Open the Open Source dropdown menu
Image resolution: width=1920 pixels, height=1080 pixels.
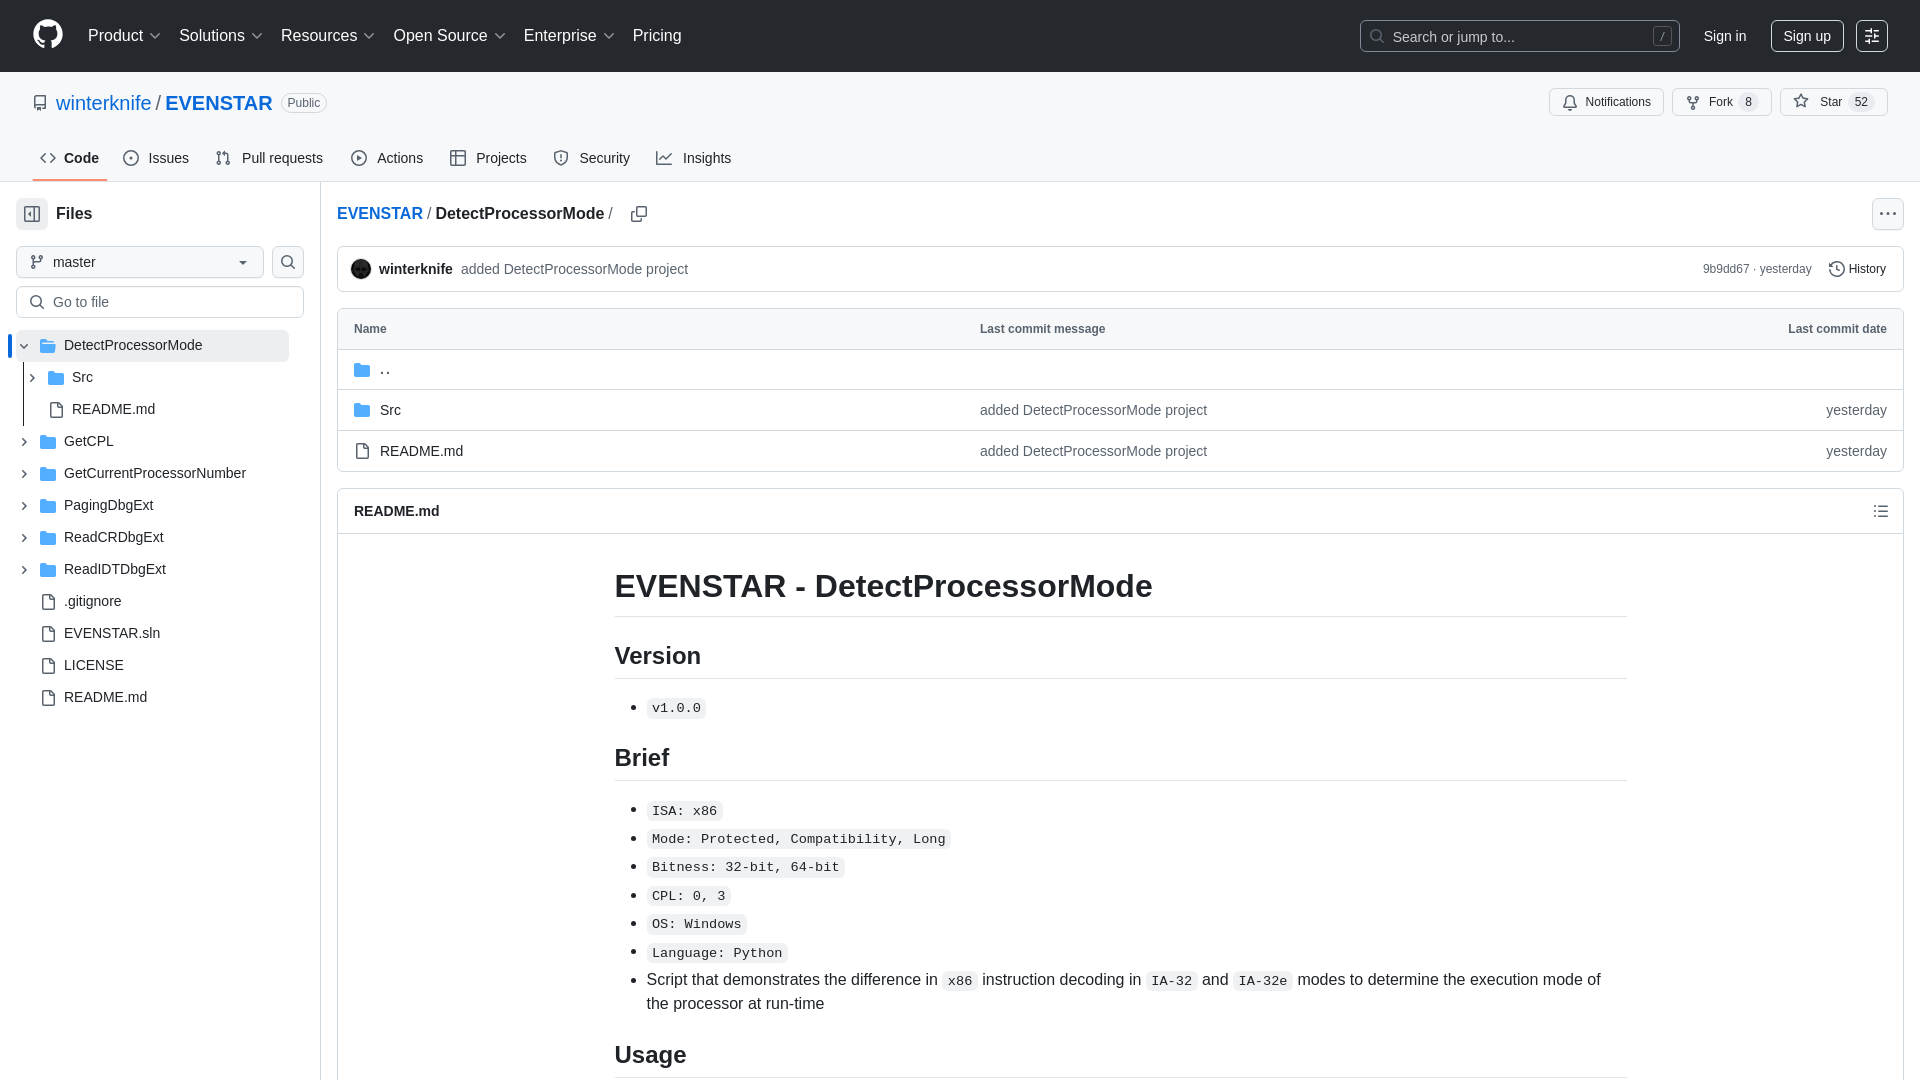tap(449, 36)
